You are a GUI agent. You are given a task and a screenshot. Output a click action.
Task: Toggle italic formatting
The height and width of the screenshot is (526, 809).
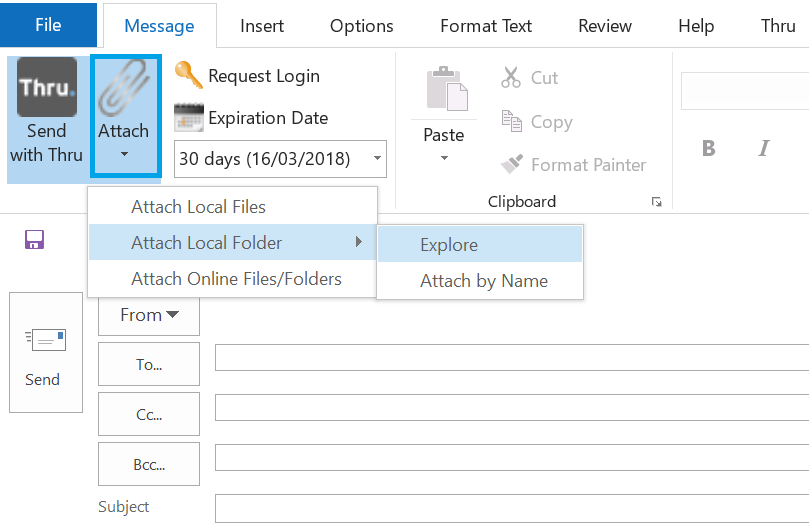(764, 149)
